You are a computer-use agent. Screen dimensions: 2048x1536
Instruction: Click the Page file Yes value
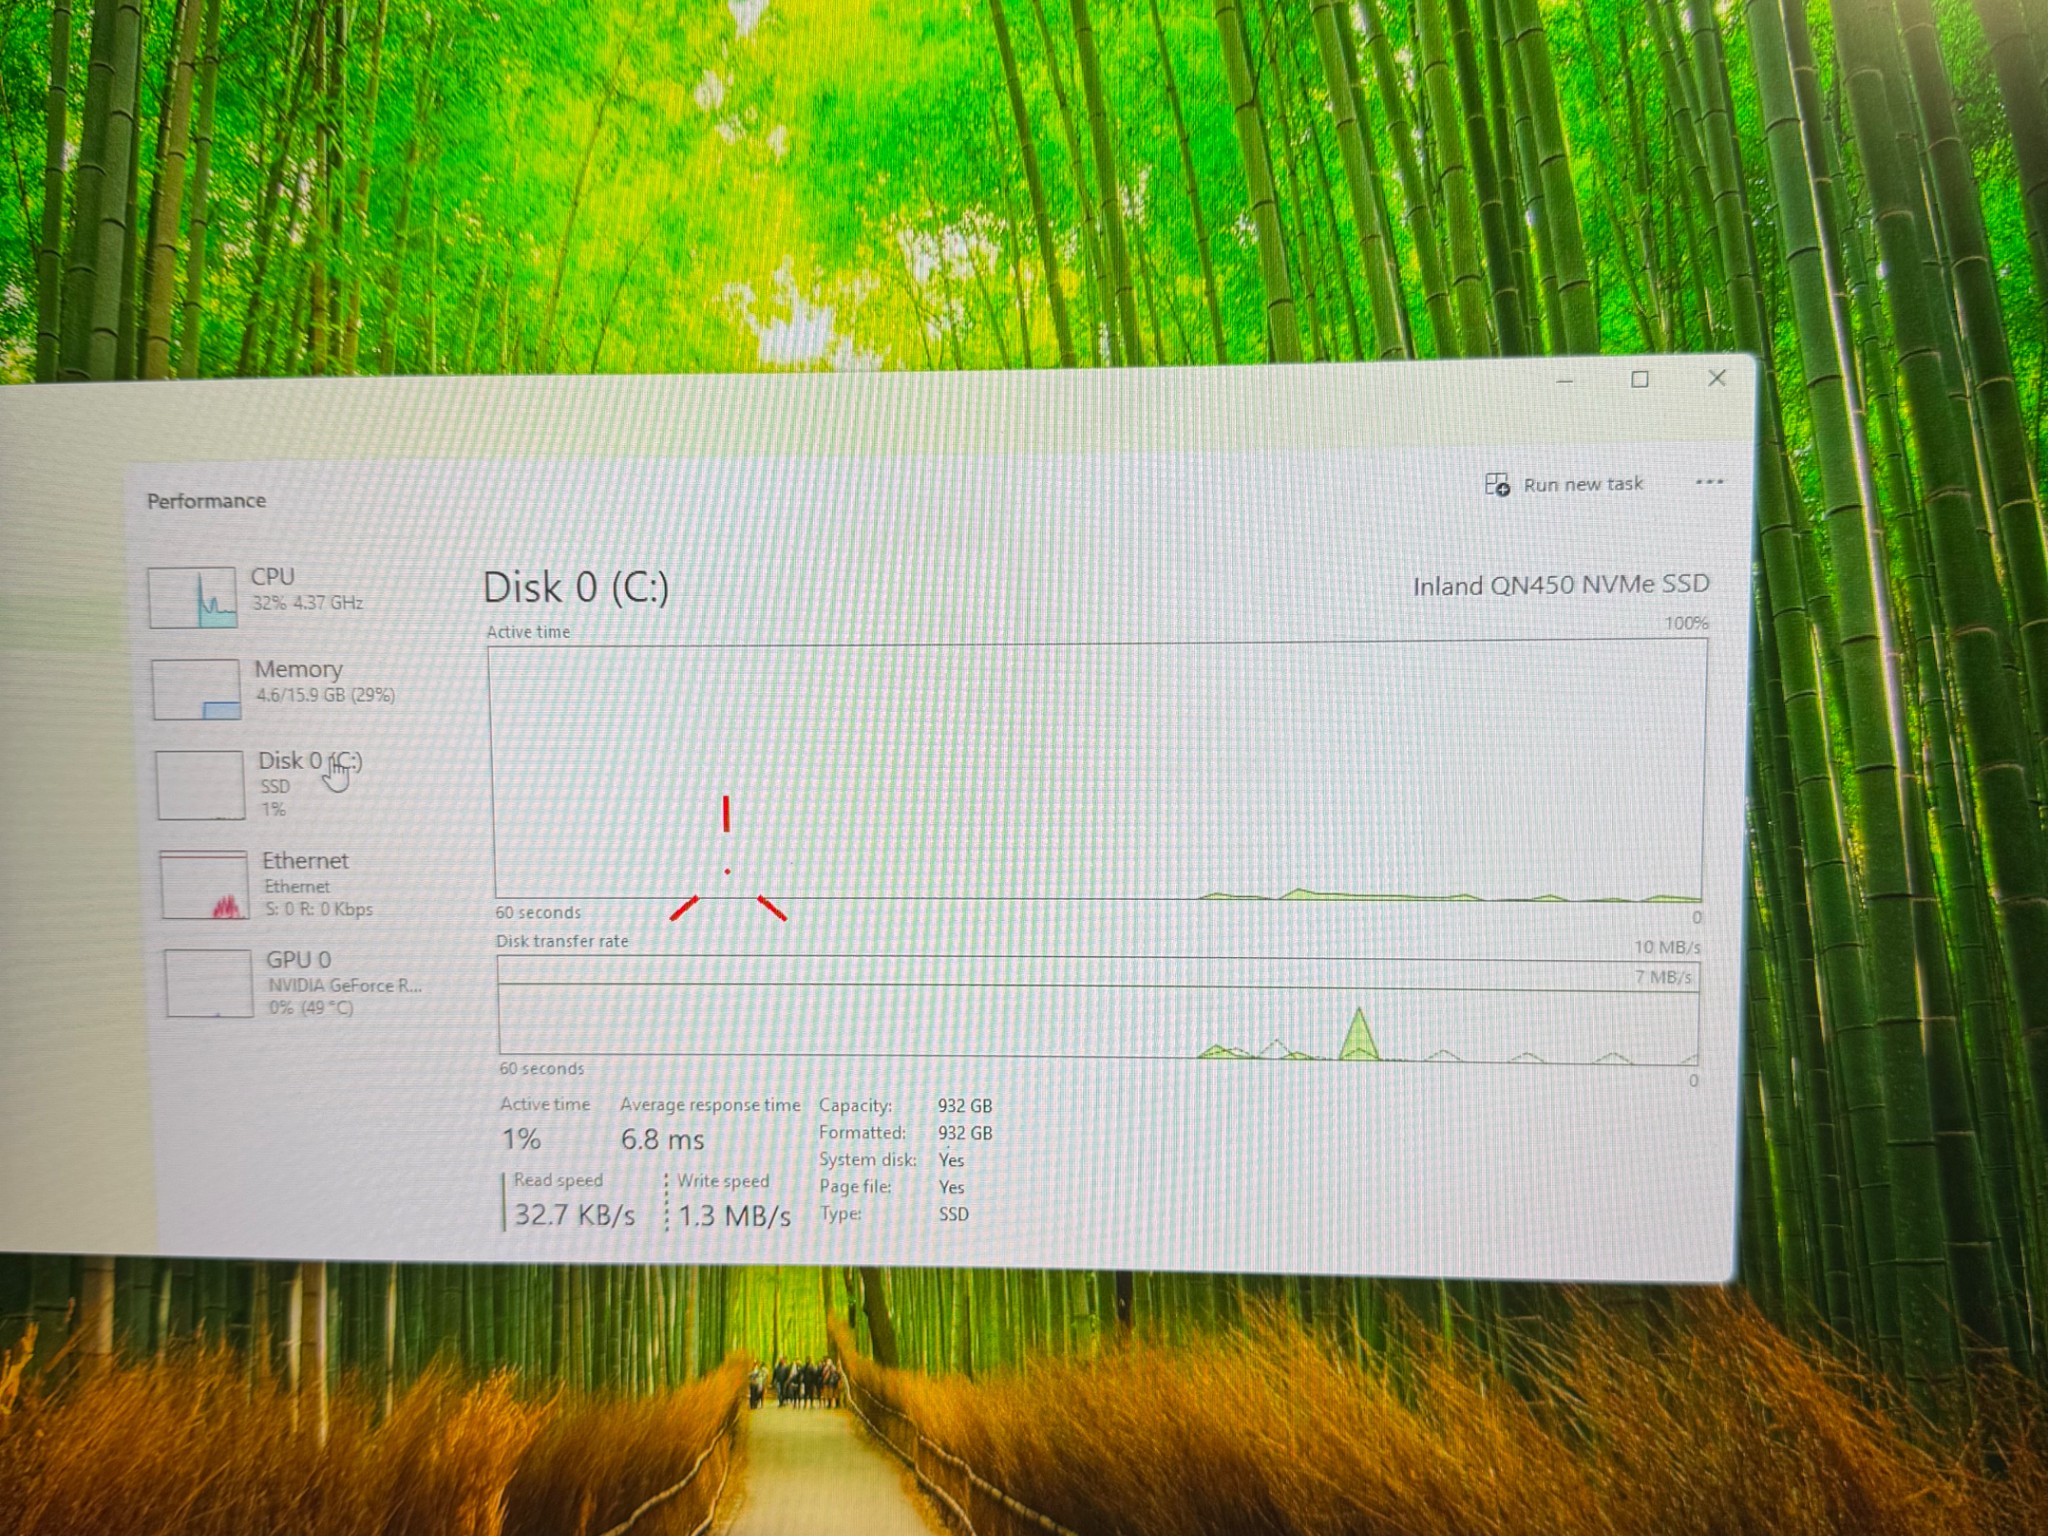951,1187
